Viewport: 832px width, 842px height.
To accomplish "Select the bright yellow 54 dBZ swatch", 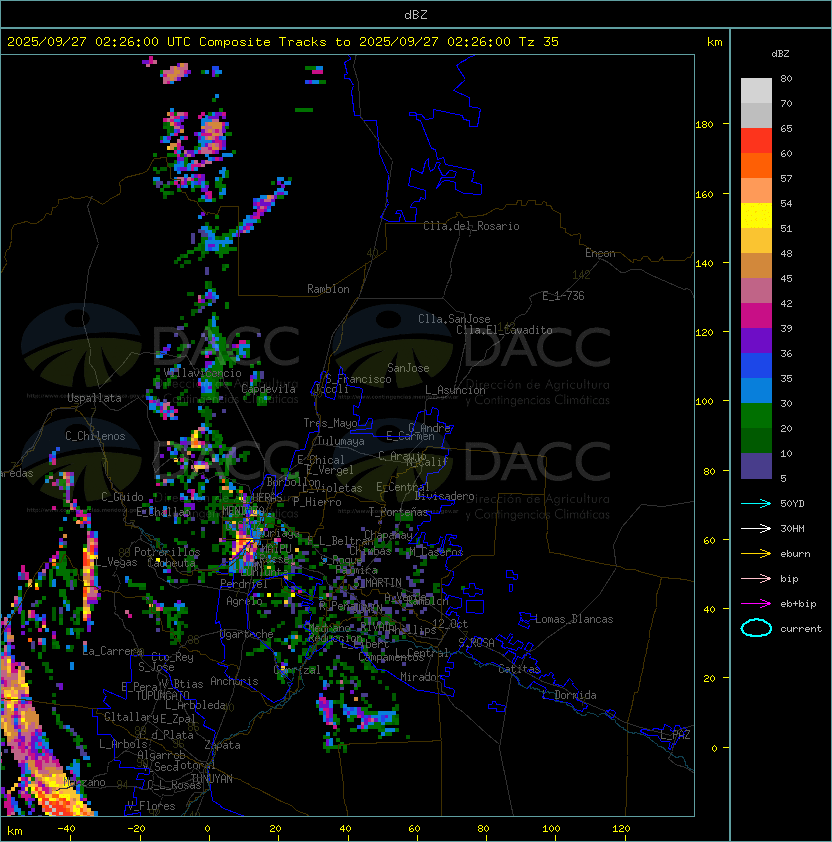I will coord(756,216).
